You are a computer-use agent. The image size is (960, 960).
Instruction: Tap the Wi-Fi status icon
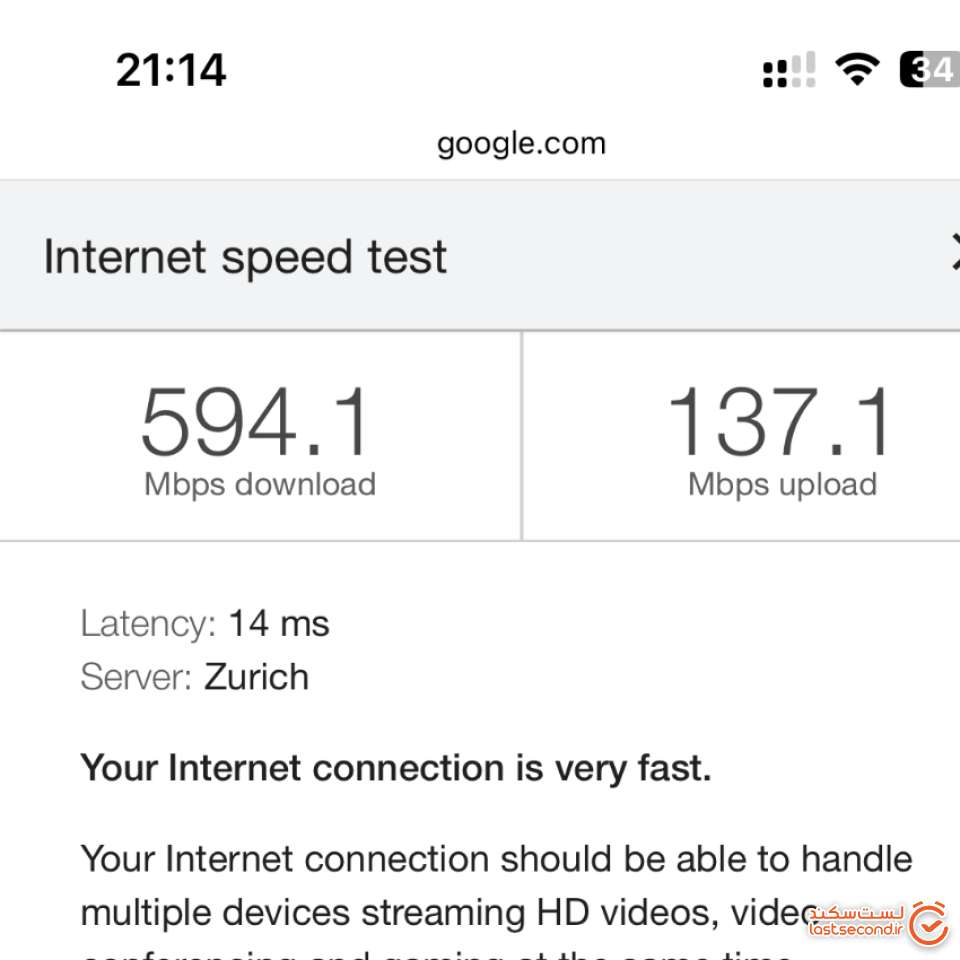[x=857, y=69]
